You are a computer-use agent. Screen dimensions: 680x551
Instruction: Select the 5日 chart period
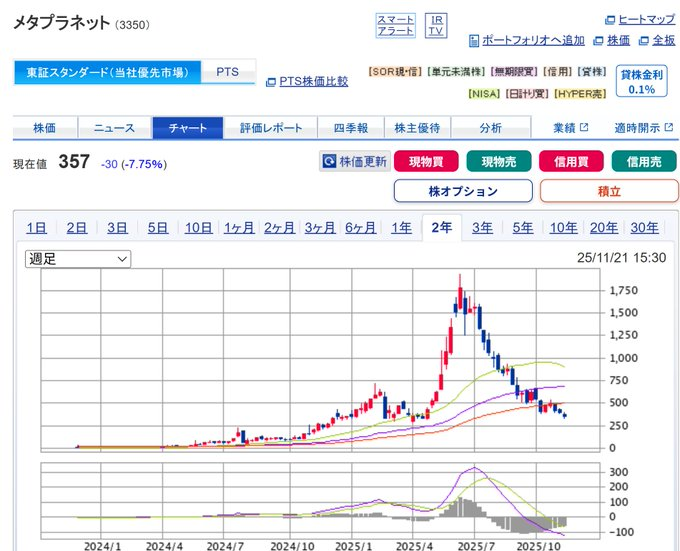point(158,228)
